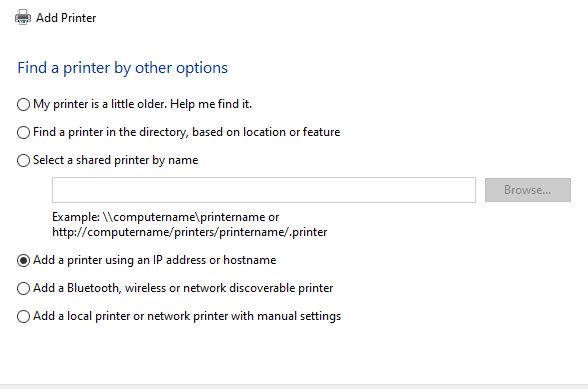Click the 'Add Printer' window title text

pos(66,18)
